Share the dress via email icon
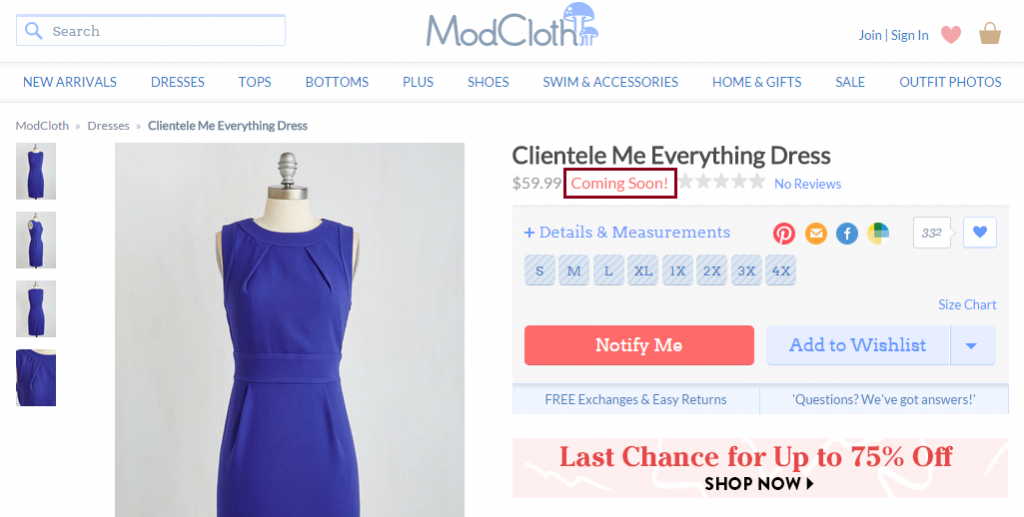This screenshot has width=1024, height=517. point(816,233)
